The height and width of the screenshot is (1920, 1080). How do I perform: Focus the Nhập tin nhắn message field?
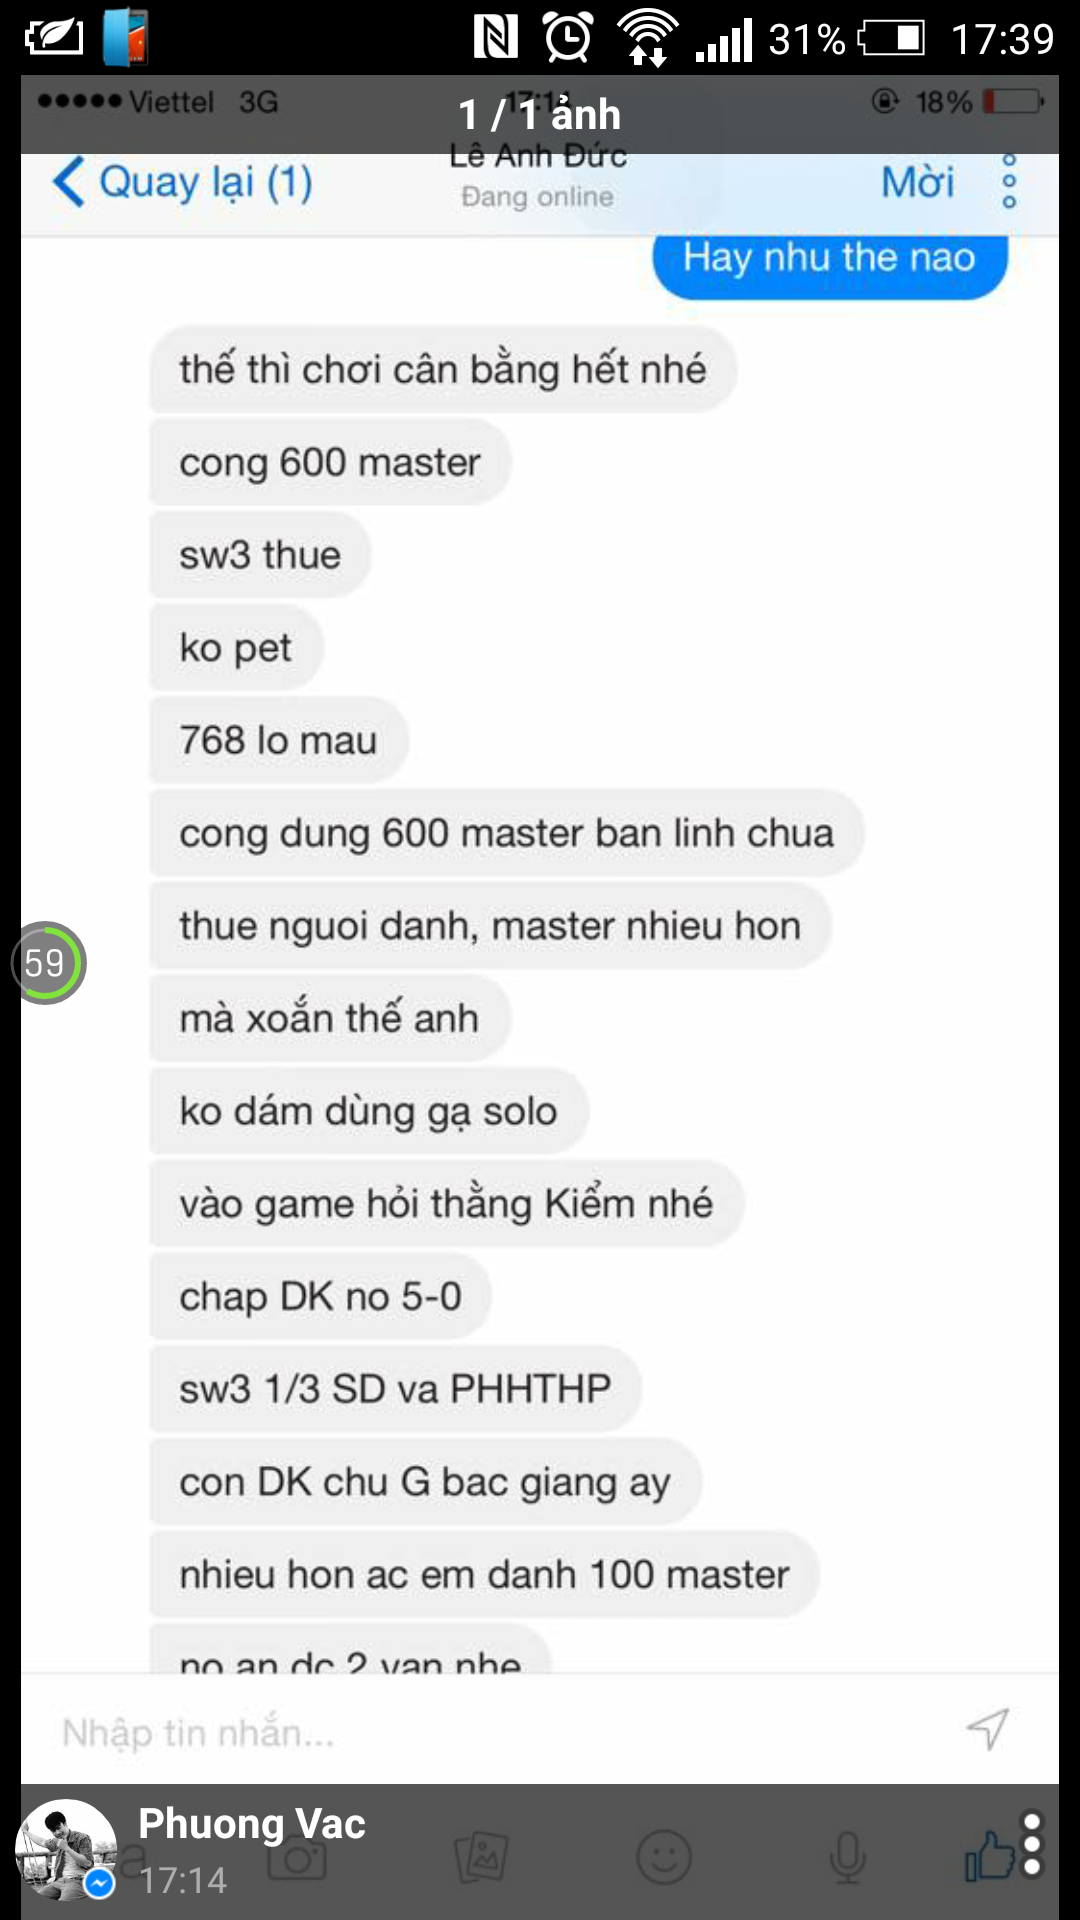tap(500, 1731)
